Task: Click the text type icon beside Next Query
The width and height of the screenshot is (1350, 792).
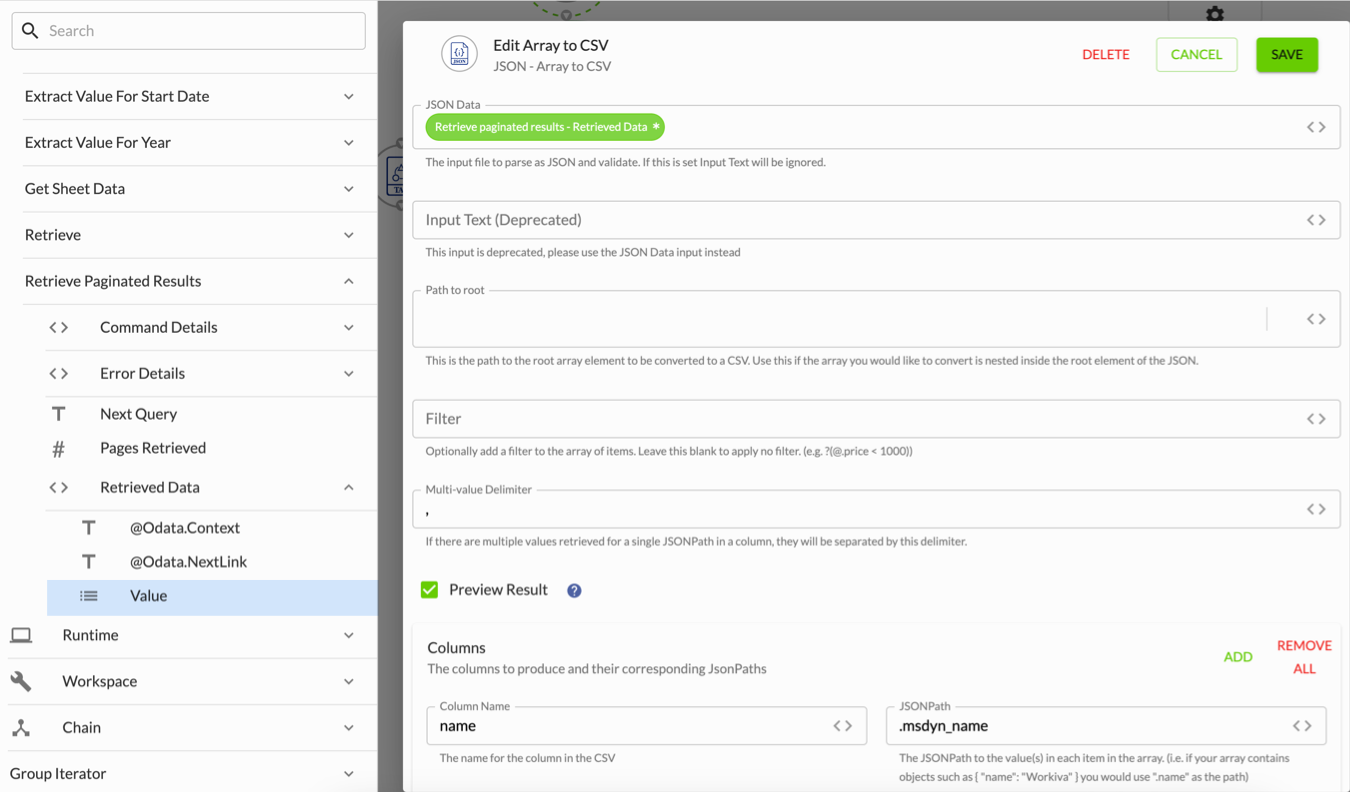Action: [59, 414]
